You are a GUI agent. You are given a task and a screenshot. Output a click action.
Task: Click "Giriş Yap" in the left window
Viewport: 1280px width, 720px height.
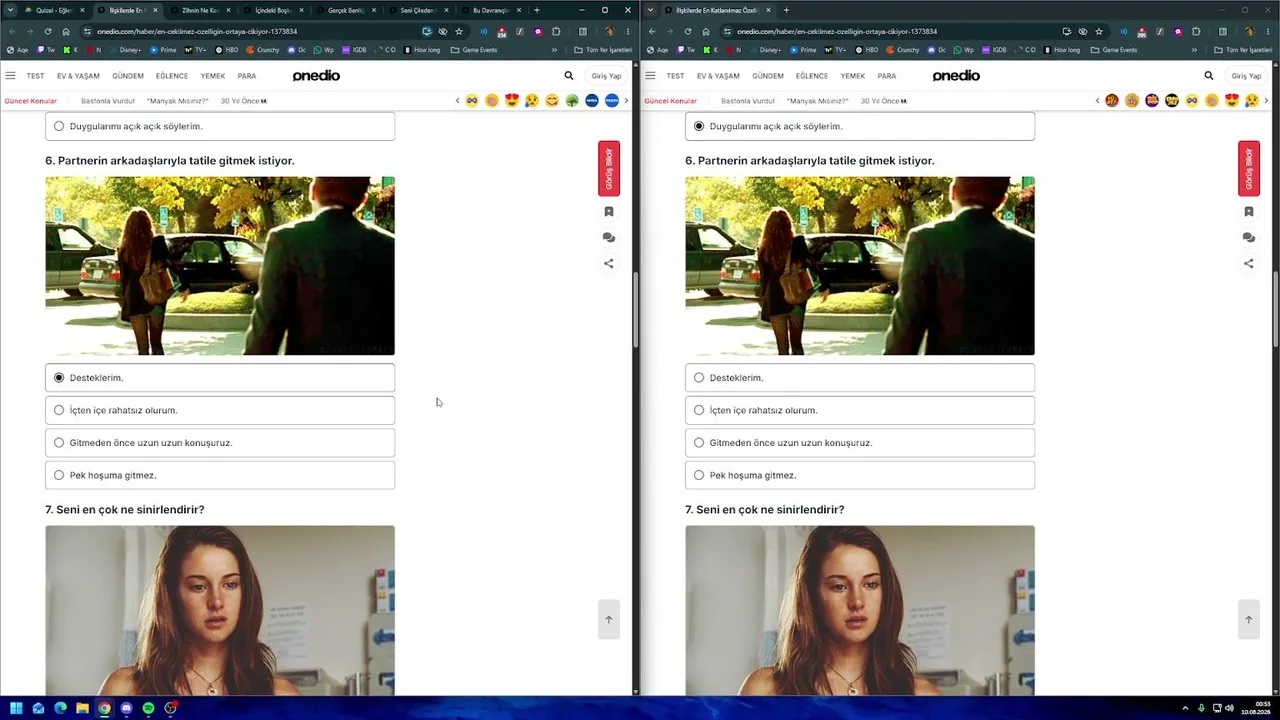606,76
